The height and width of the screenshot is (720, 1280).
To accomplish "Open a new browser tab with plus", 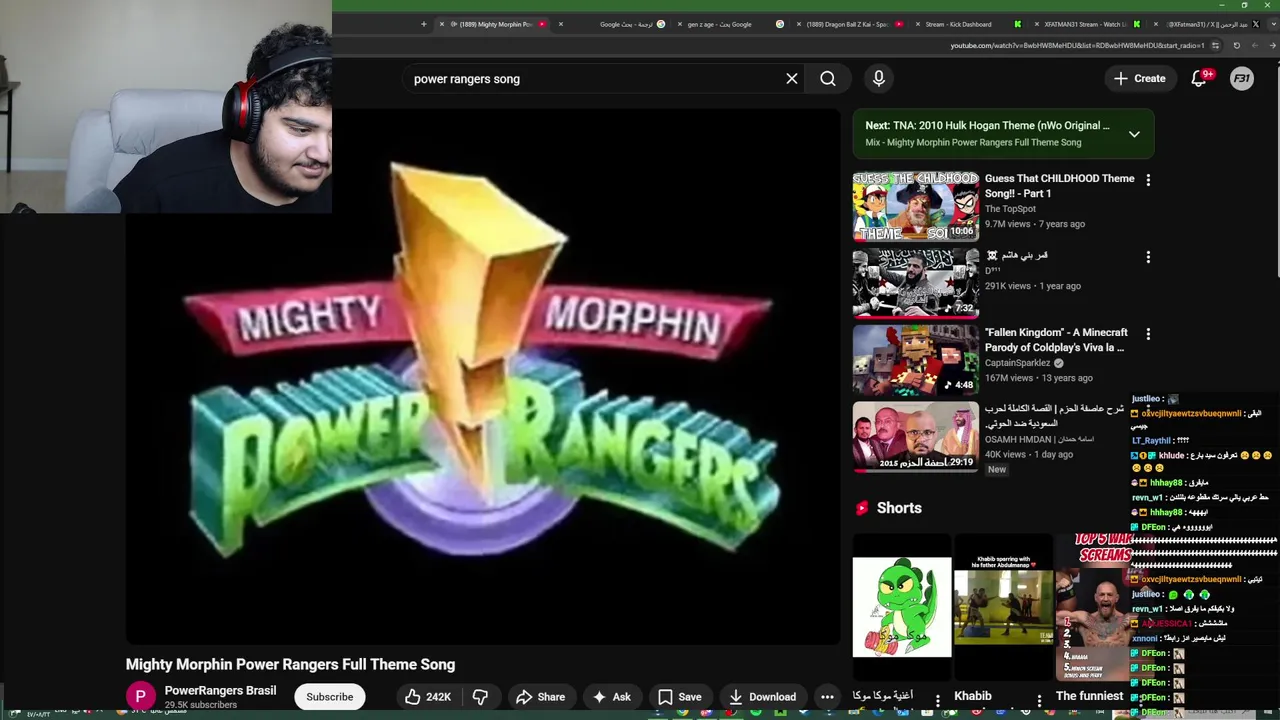I will click(x=423, y=24).
